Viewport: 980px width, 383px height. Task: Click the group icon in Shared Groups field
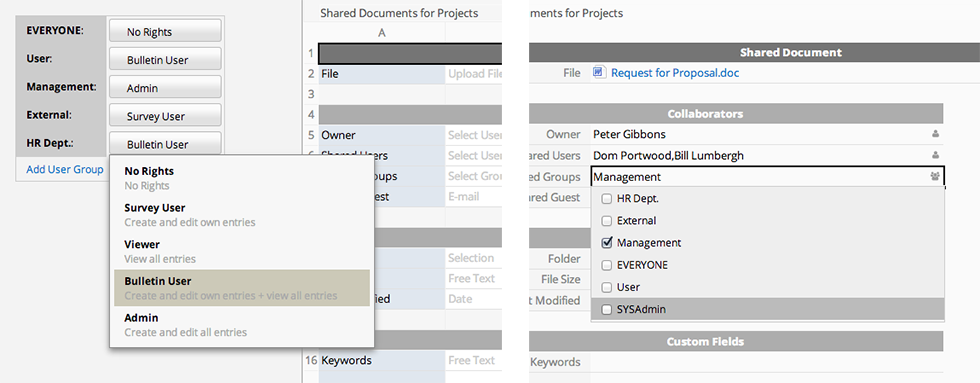pos(934,177)
